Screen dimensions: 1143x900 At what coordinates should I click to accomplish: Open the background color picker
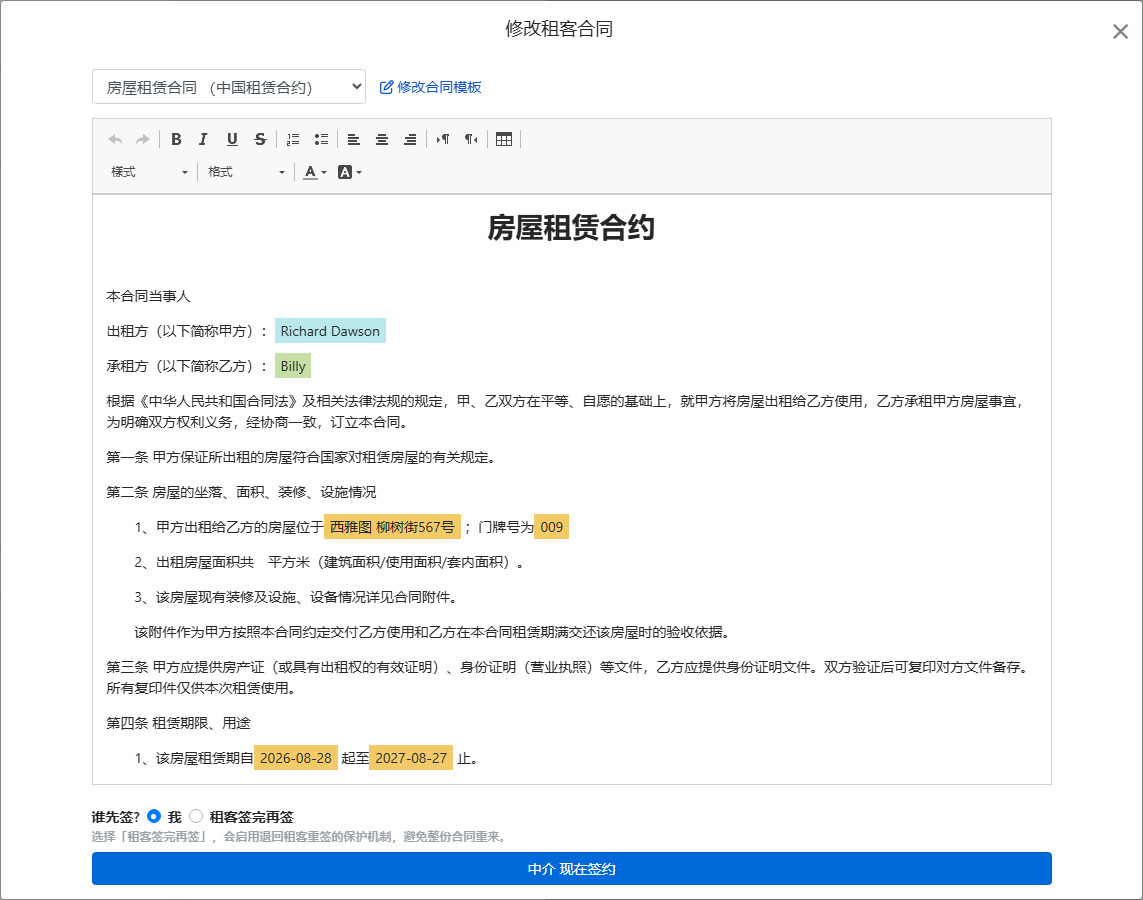coord(350,172)
